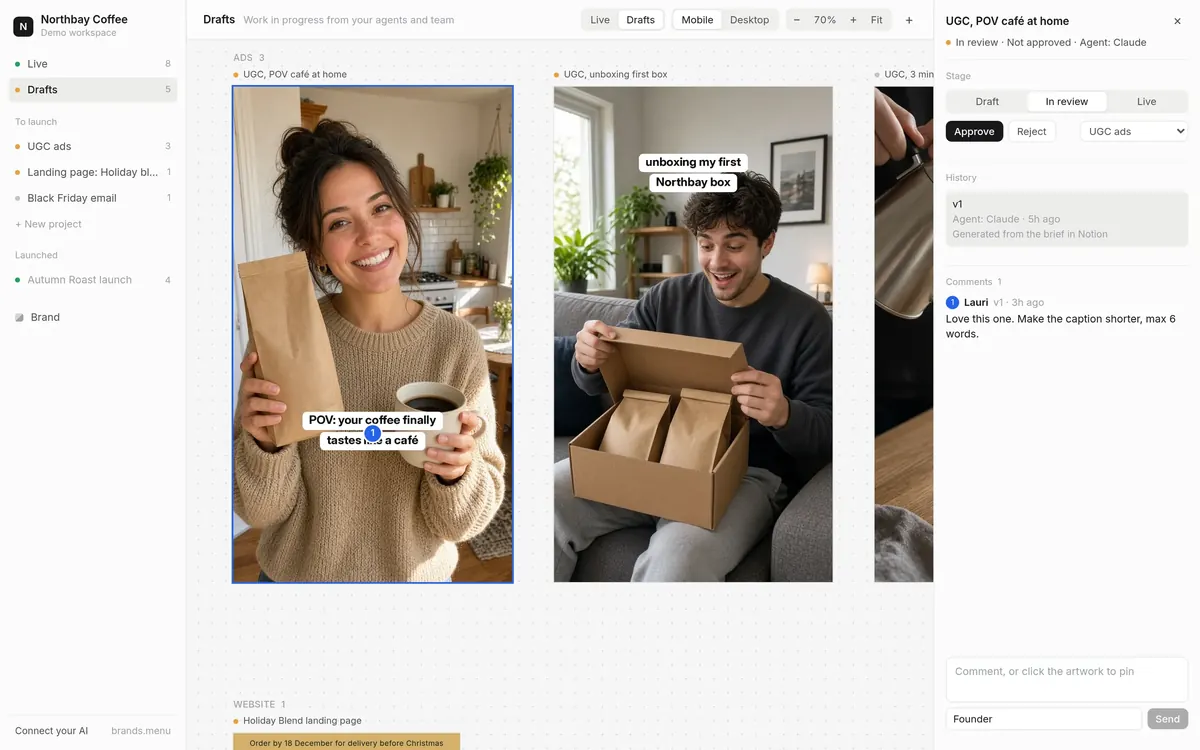Click + New project in the sidebar

point(49,224)
